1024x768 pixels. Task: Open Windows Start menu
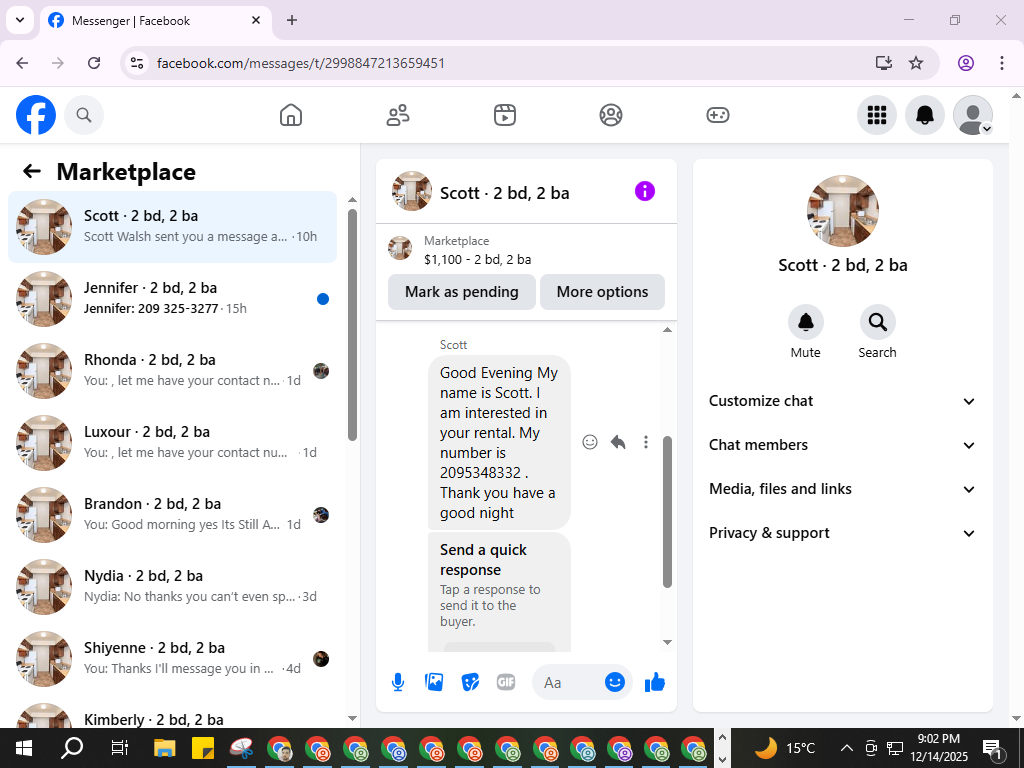(x=24, y=748)
